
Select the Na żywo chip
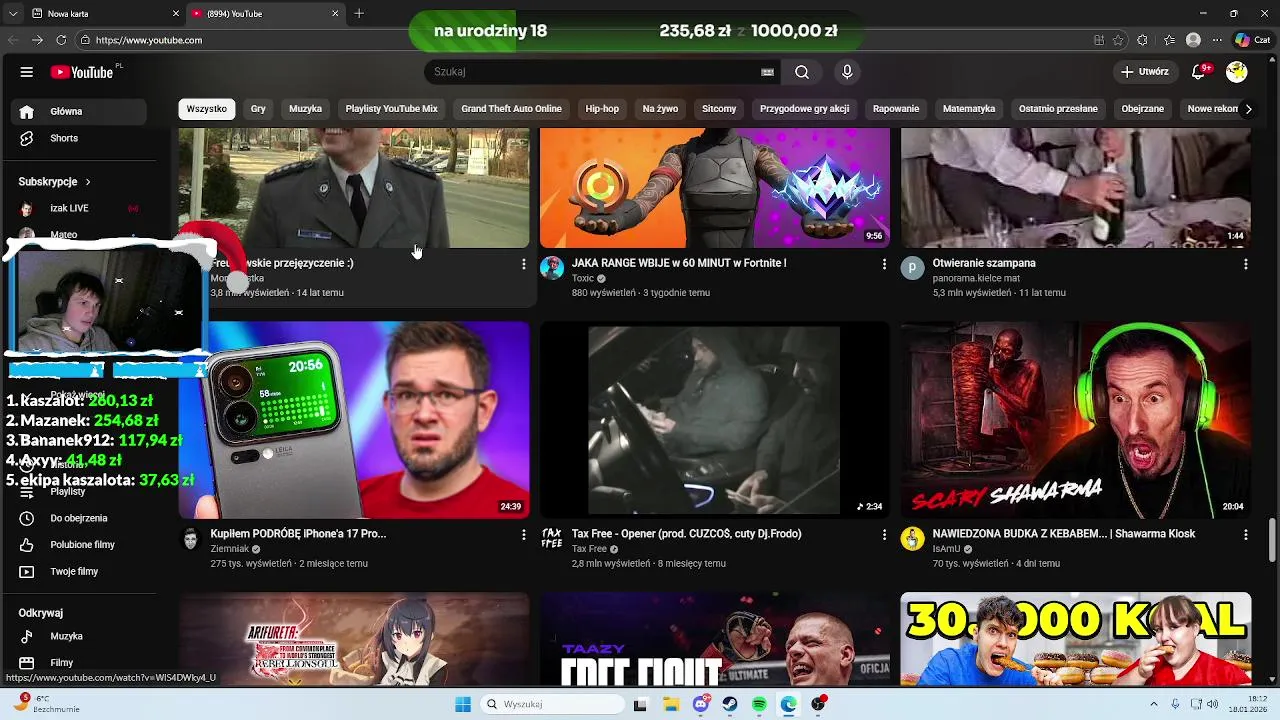pos(660,109)
